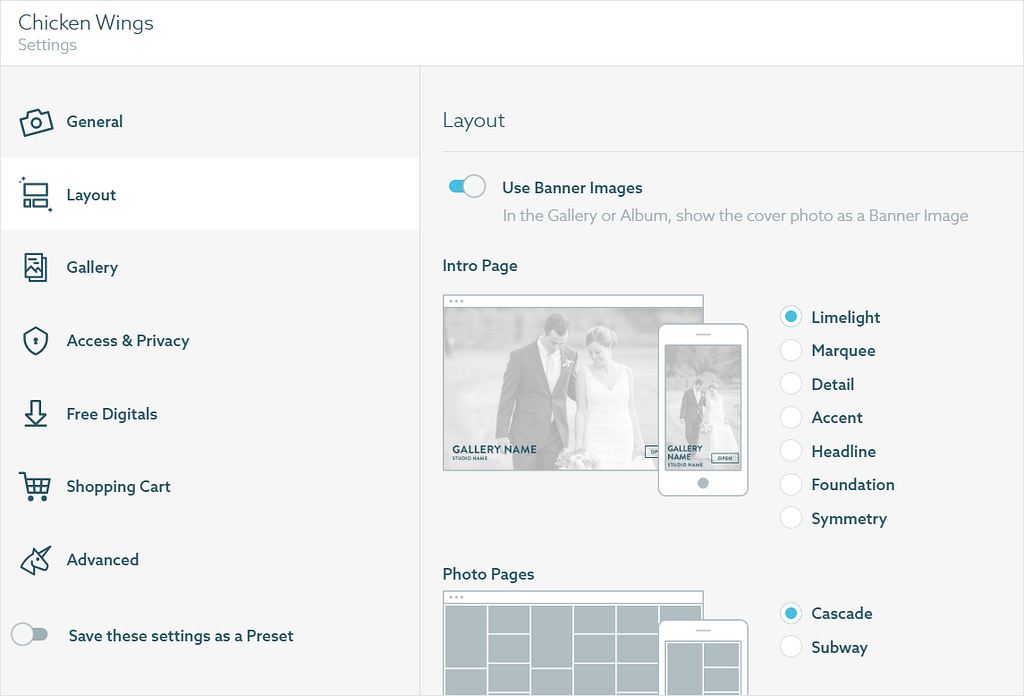Click the Layout sidebar icon
Image resolution: width=1024 pixels, height=696 pixels.
[35, 194]
